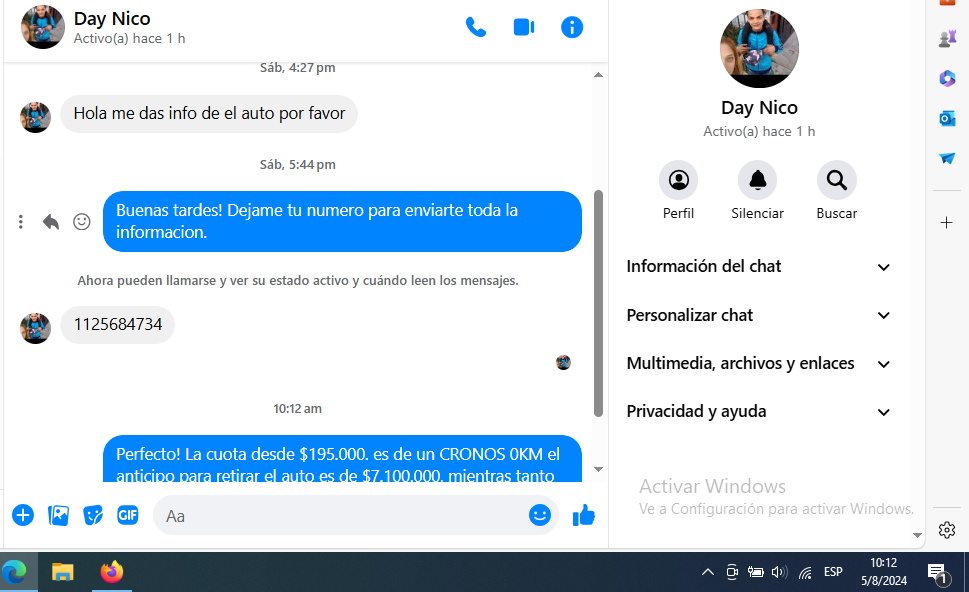This screenshot has height=592, width=969.
Task: Open Outlook in Edge sidebar
Action: 947,118
